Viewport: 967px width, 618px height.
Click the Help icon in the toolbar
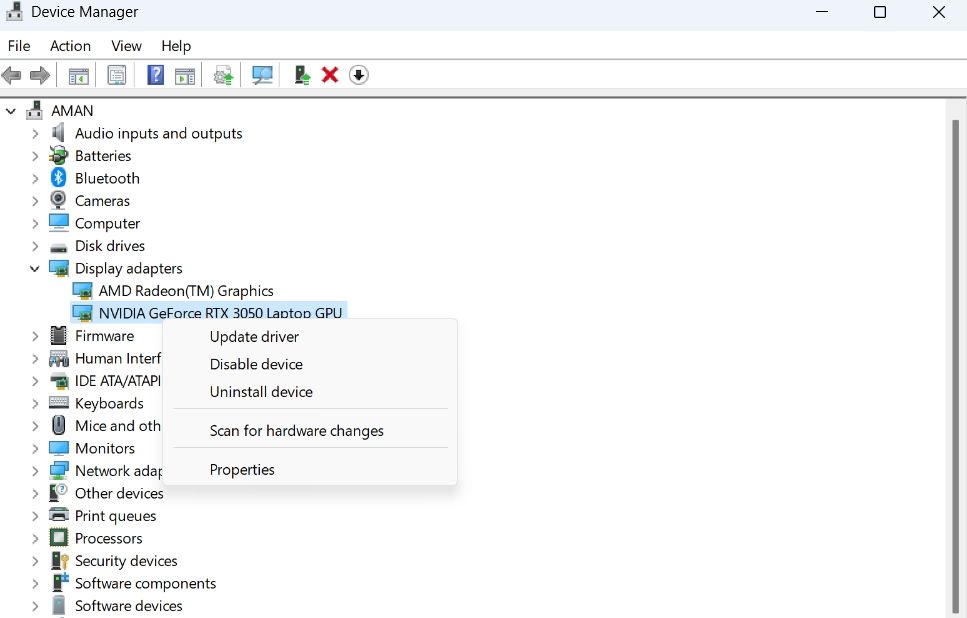[x=155, y=74]
